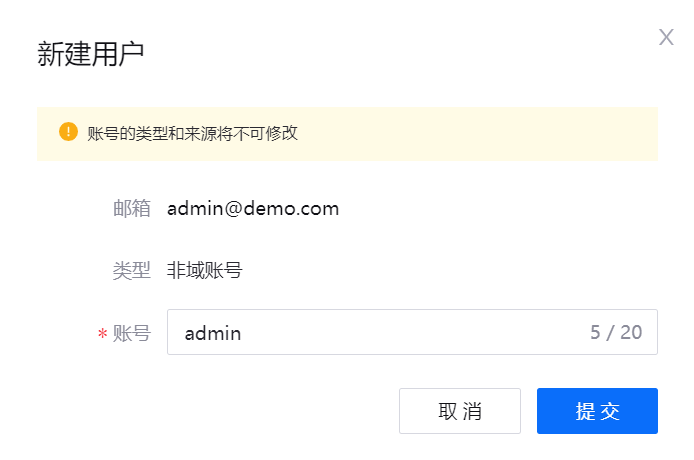694x460 pixels.
Task: Click the admin text inside the account field
Action: [x=213, y=333]
